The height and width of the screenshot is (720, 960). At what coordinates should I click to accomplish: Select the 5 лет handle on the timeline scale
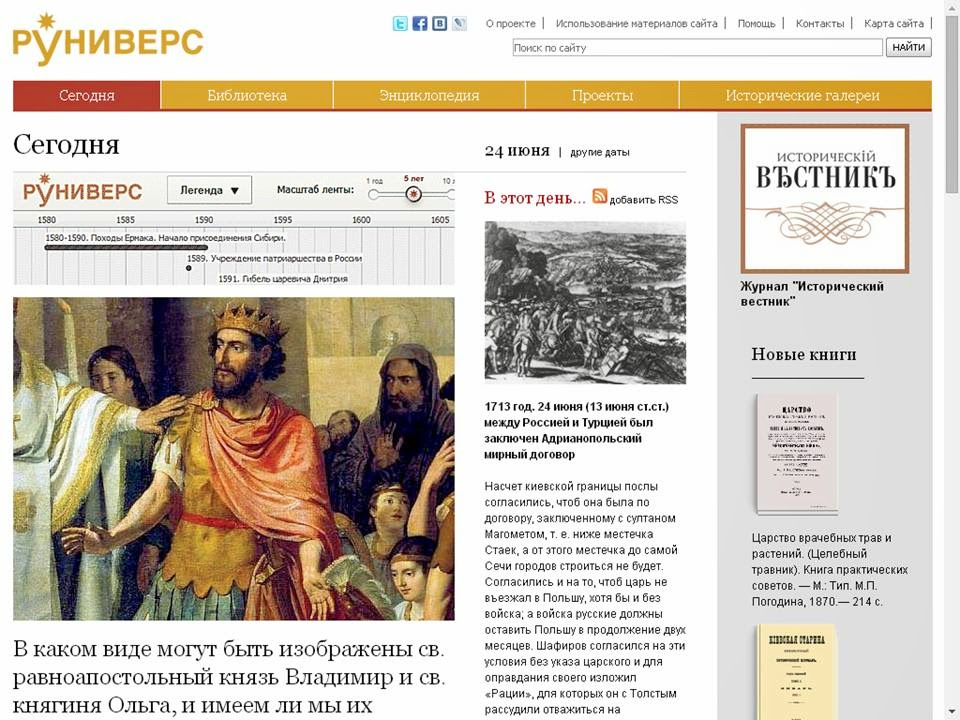414,194
